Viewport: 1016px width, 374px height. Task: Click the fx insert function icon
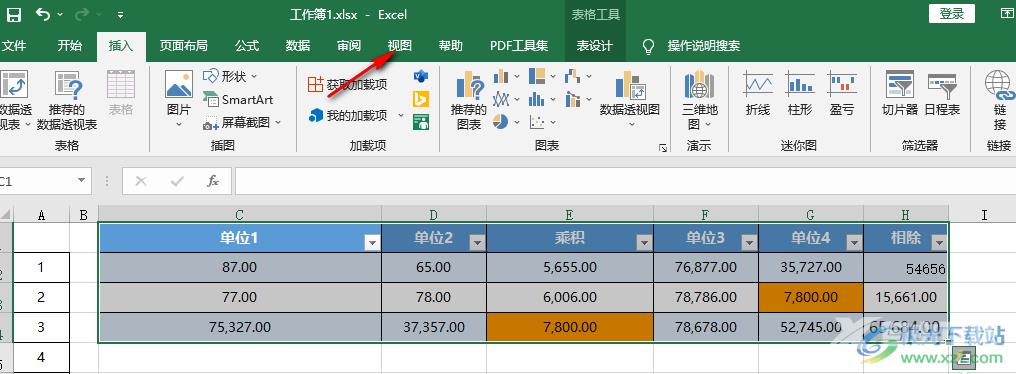pos(213,181)
